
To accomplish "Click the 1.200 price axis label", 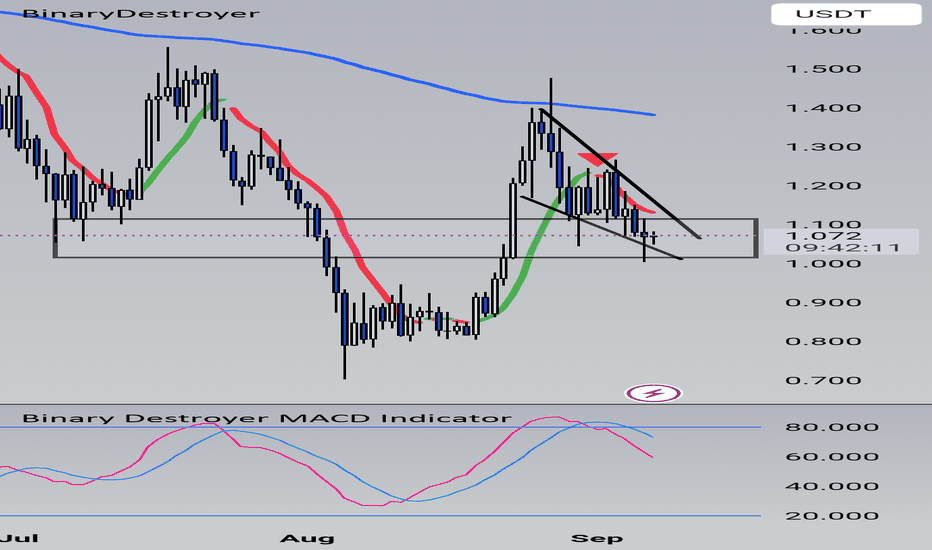I will [x=823, y=186].
